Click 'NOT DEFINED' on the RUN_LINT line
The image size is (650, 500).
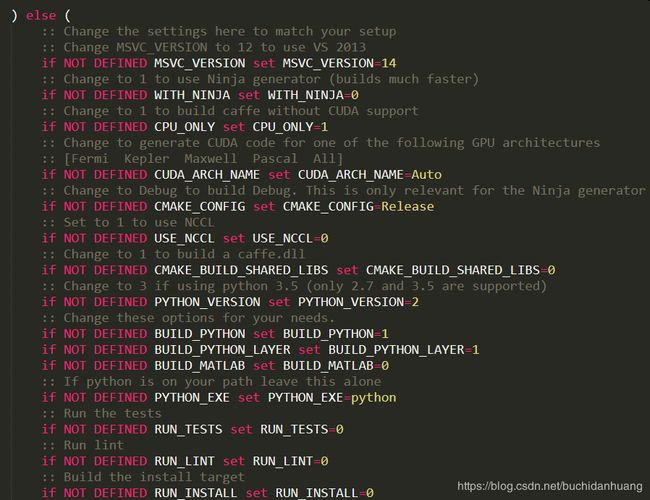[x=105, y=461]
